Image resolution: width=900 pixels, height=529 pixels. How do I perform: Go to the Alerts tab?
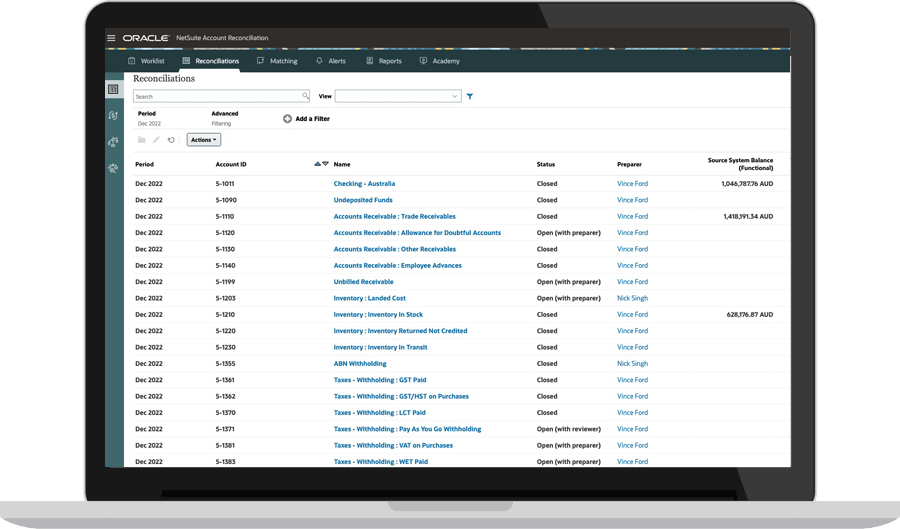click(x=331, y=61)
